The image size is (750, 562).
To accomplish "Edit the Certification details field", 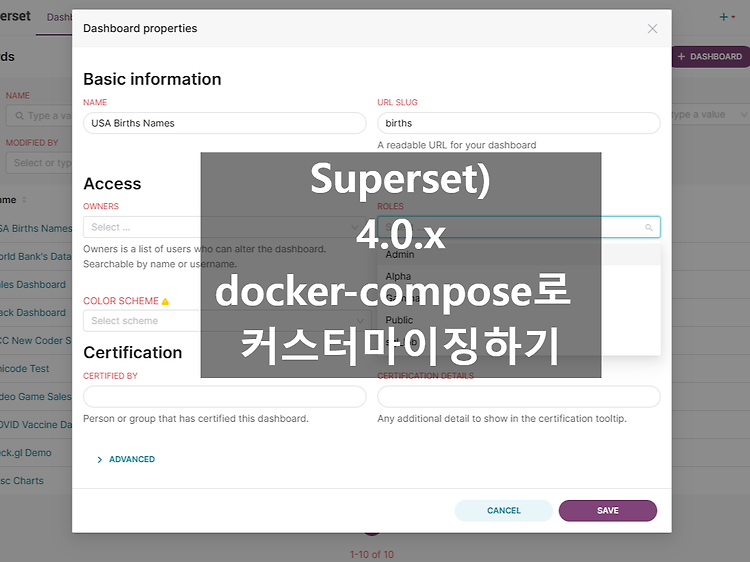I will point(519,397).
